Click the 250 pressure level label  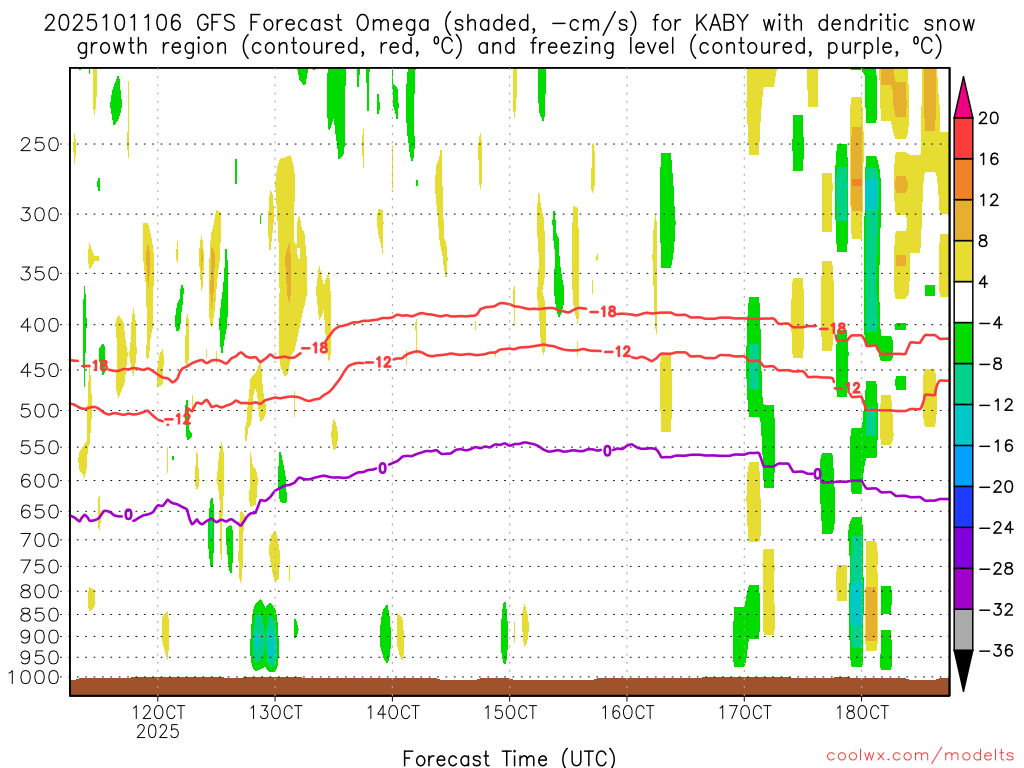click(x=40, y=144)
